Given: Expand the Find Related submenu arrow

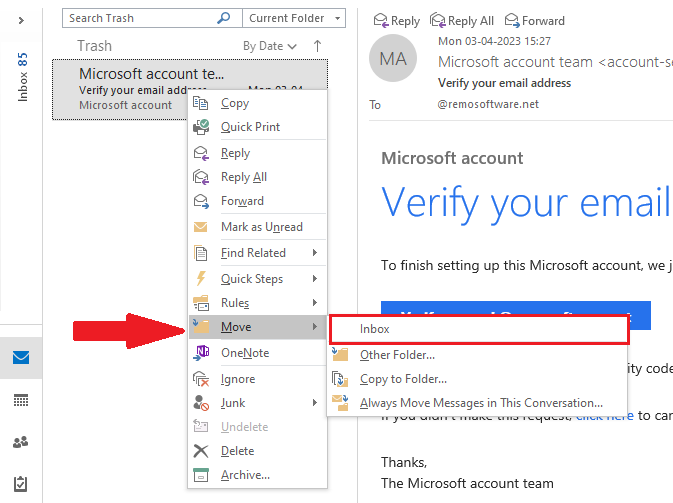Looking at the screenshot, I should (315, 253).
